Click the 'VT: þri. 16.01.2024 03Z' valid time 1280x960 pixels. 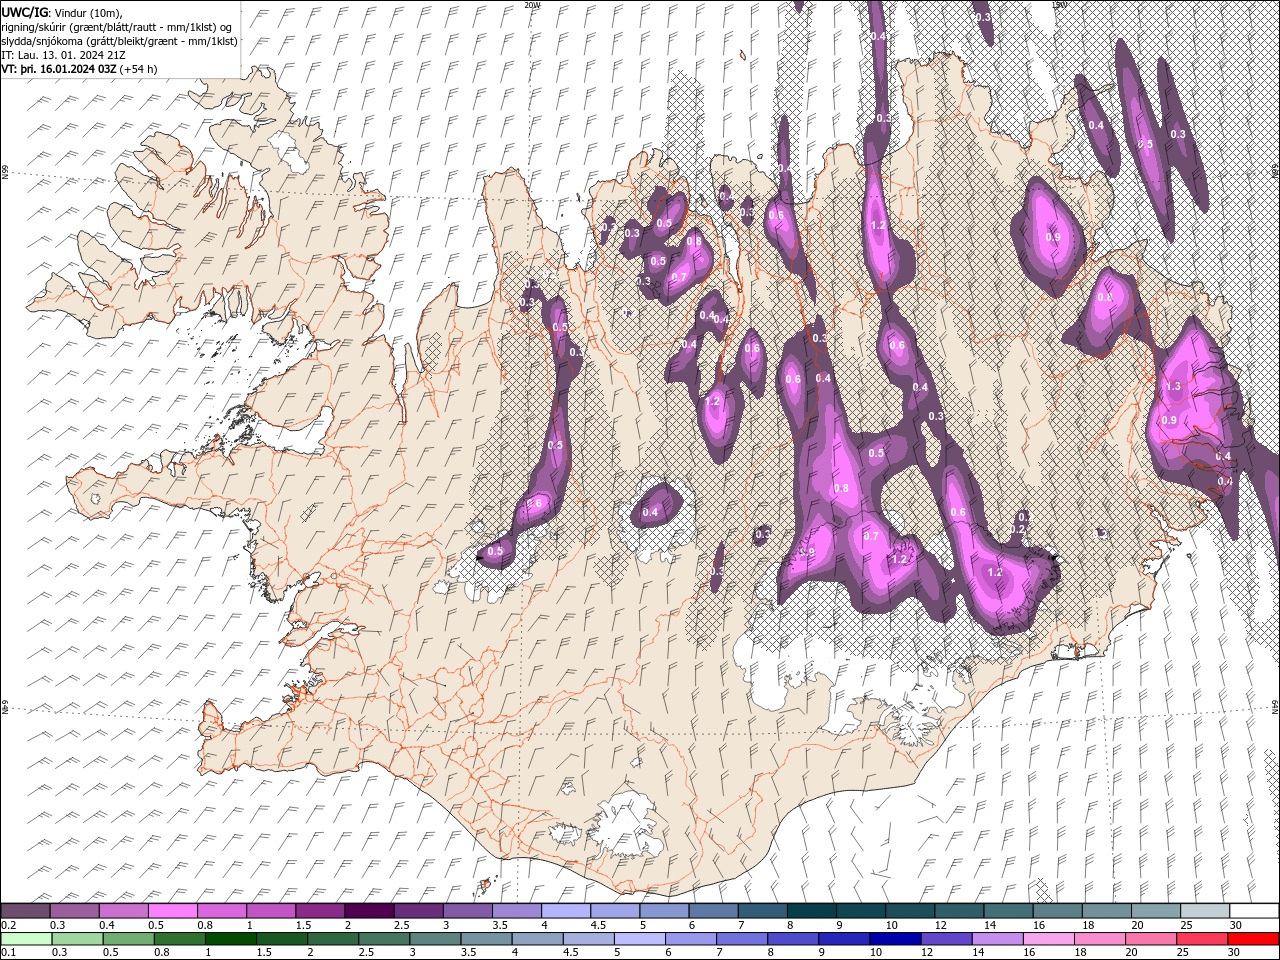pyautogui.click(x=58, y=69)
